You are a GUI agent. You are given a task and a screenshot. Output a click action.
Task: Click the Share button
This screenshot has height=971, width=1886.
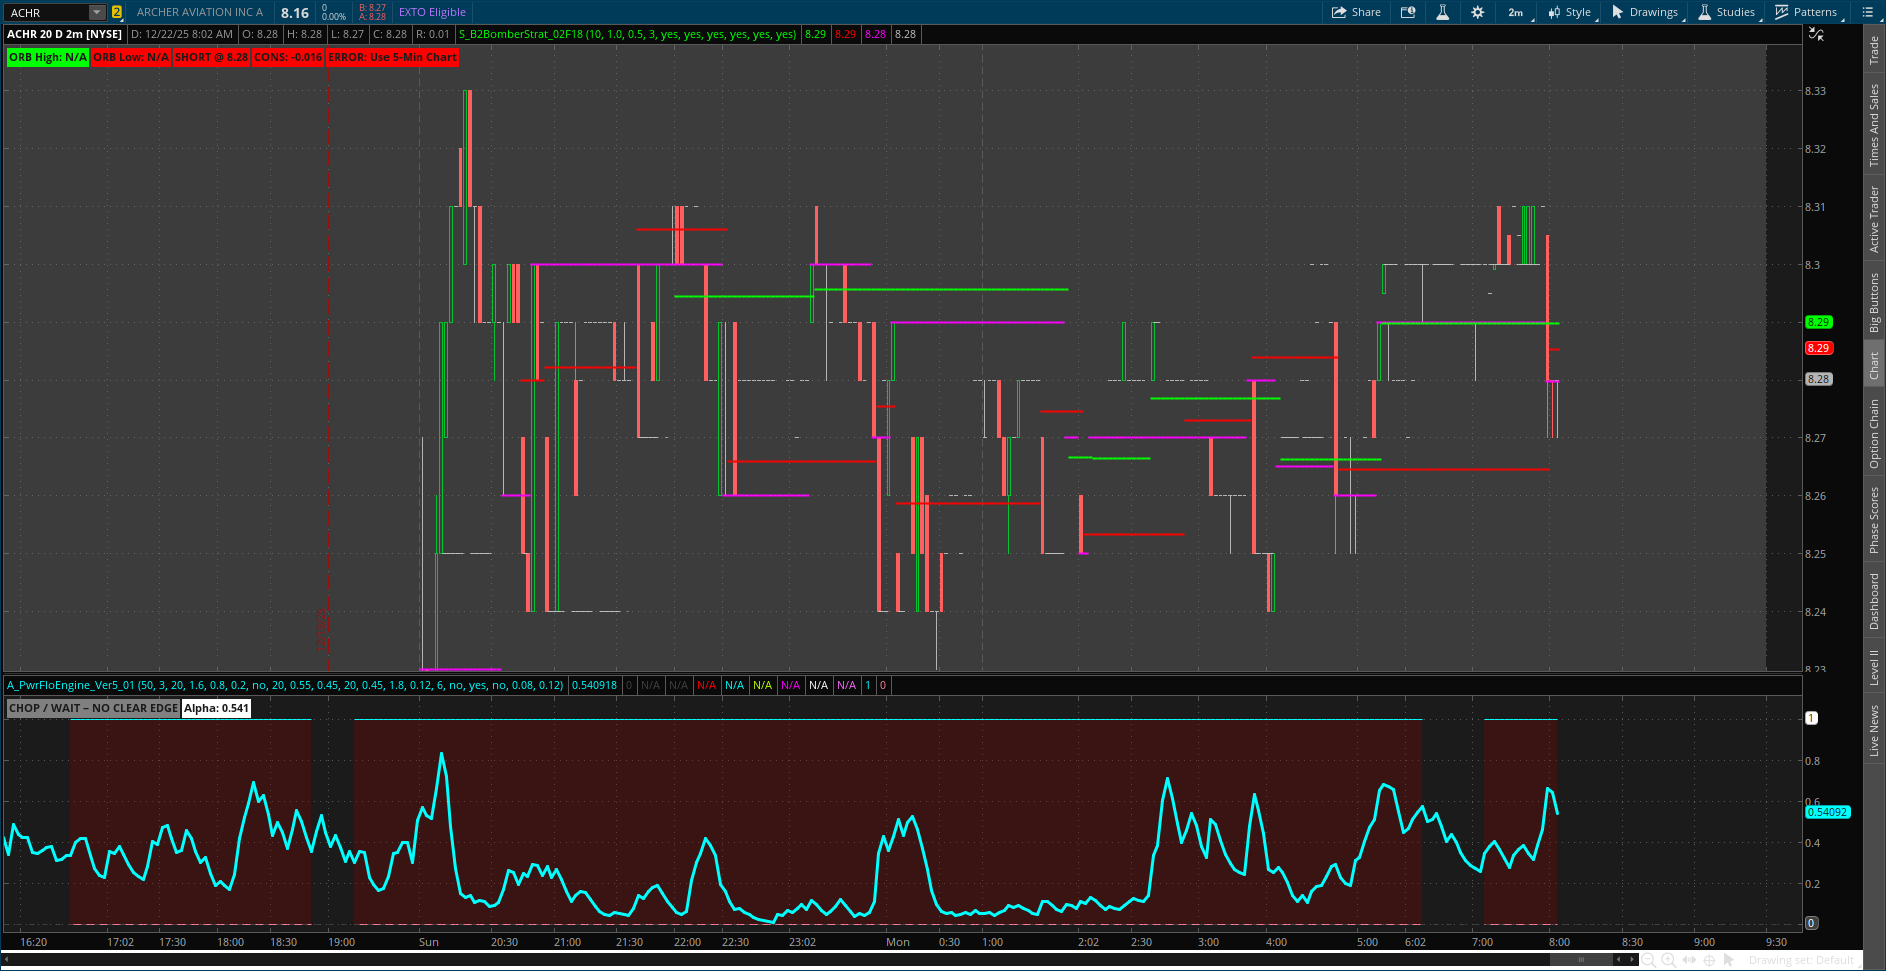(x=1356, y=12)
